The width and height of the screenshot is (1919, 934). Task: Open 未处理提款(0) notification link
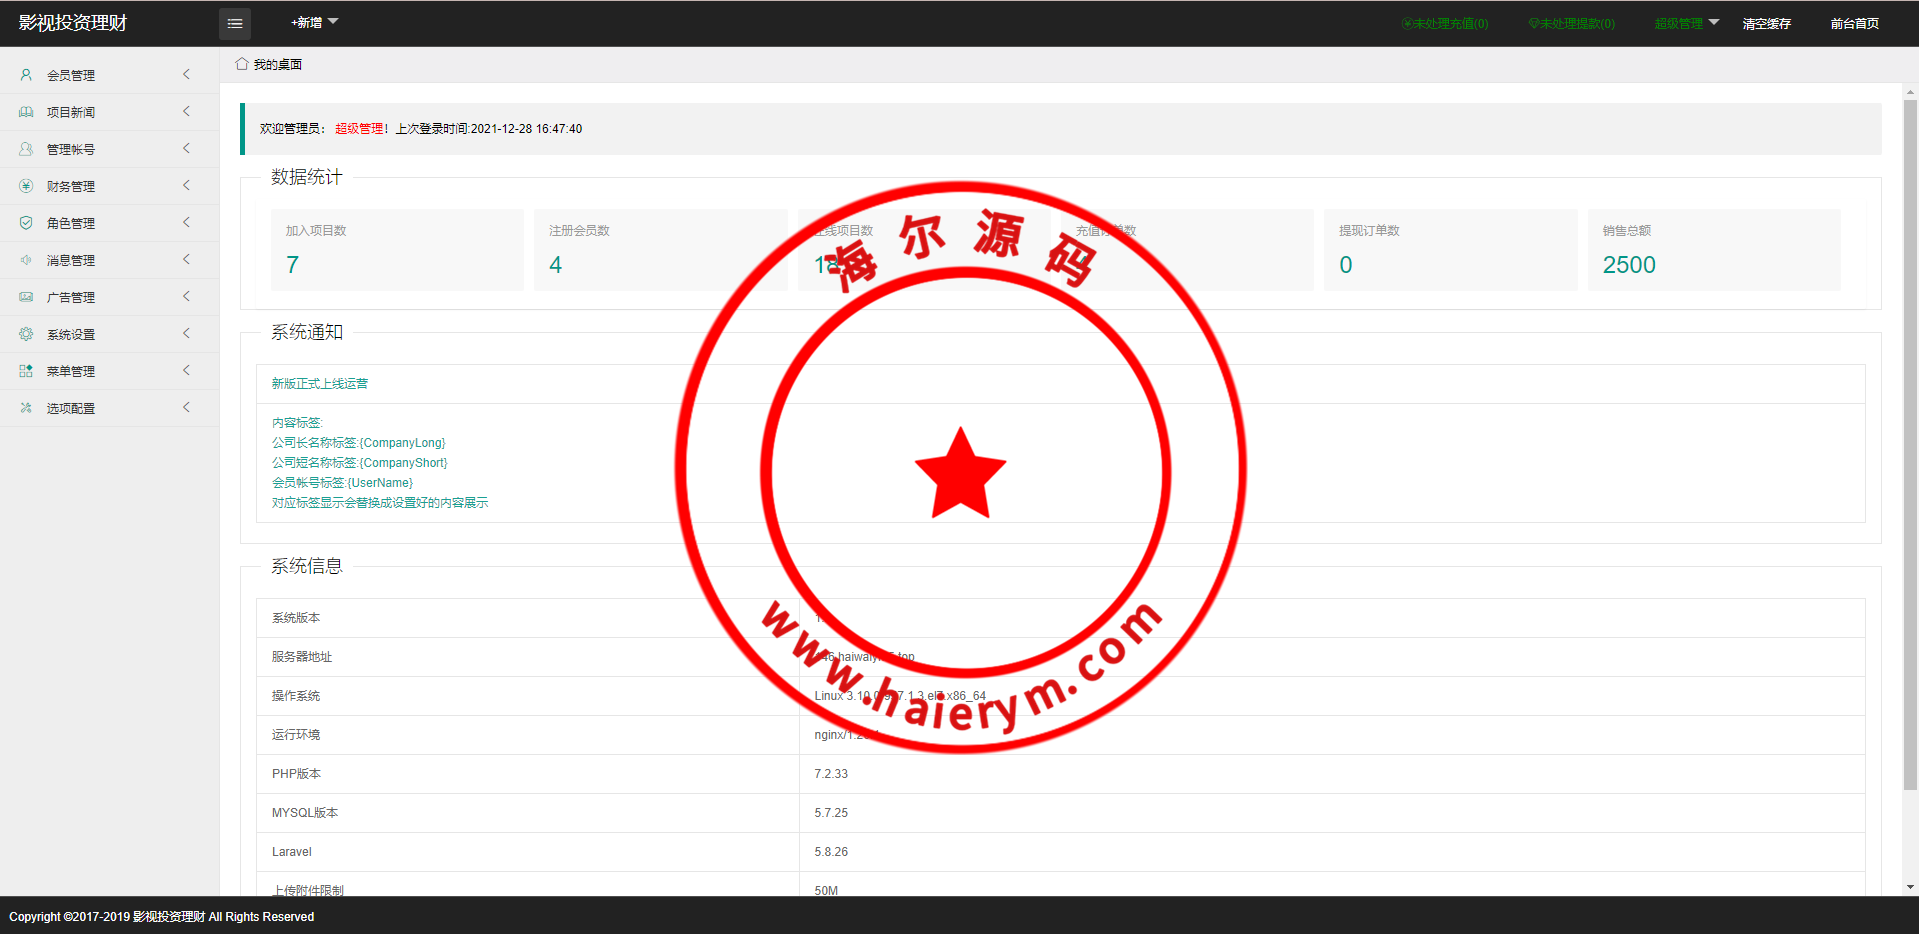pyautogui.click(x=1571, y=24)
